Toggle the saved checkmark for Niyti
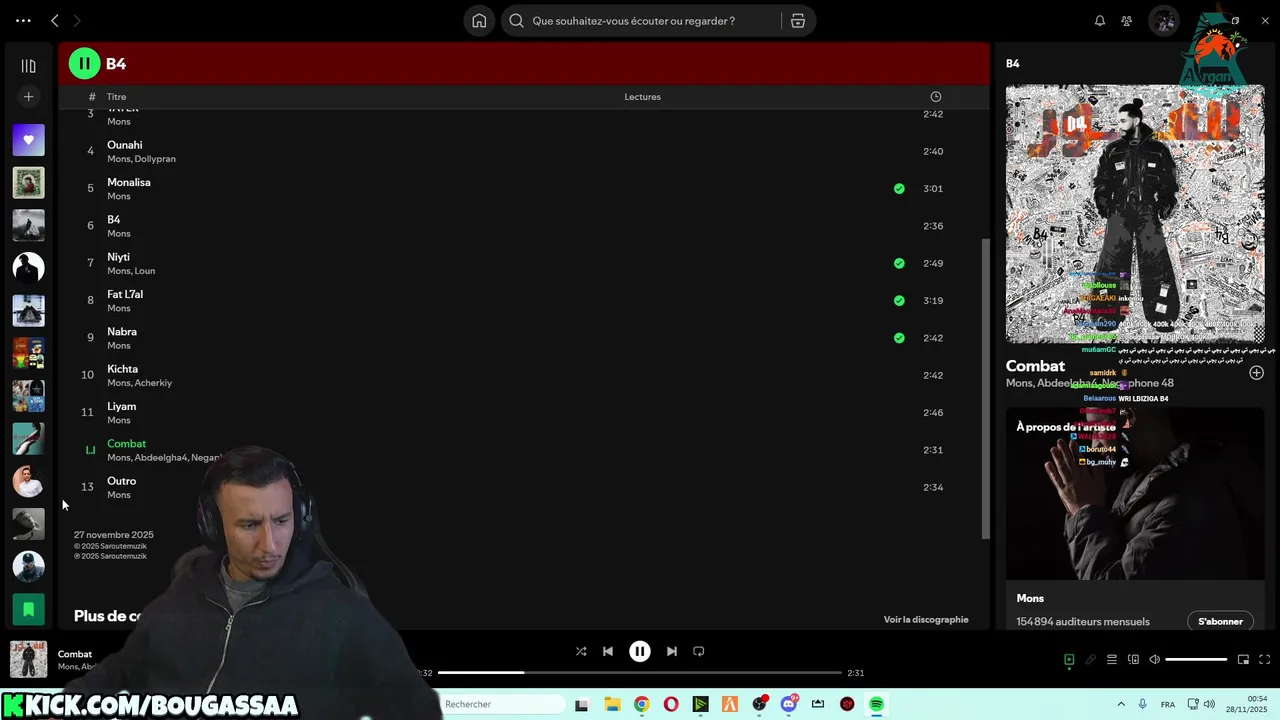This screenshot has height=720, width=1280. pos(899,263)
